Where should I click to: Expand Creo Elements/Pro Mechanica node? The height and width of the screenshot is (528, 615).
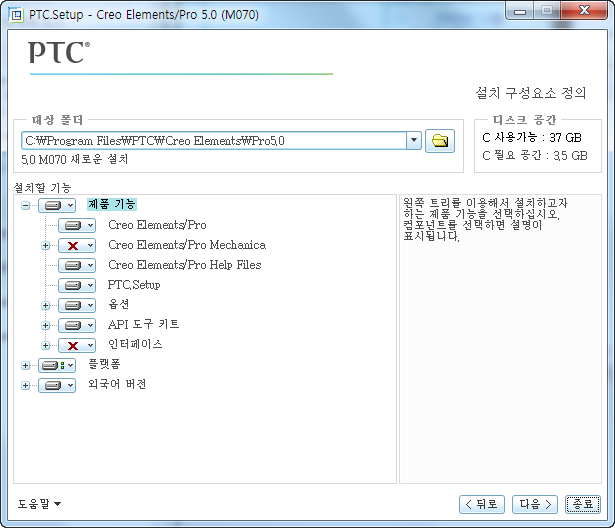click(x=45, y=246)
